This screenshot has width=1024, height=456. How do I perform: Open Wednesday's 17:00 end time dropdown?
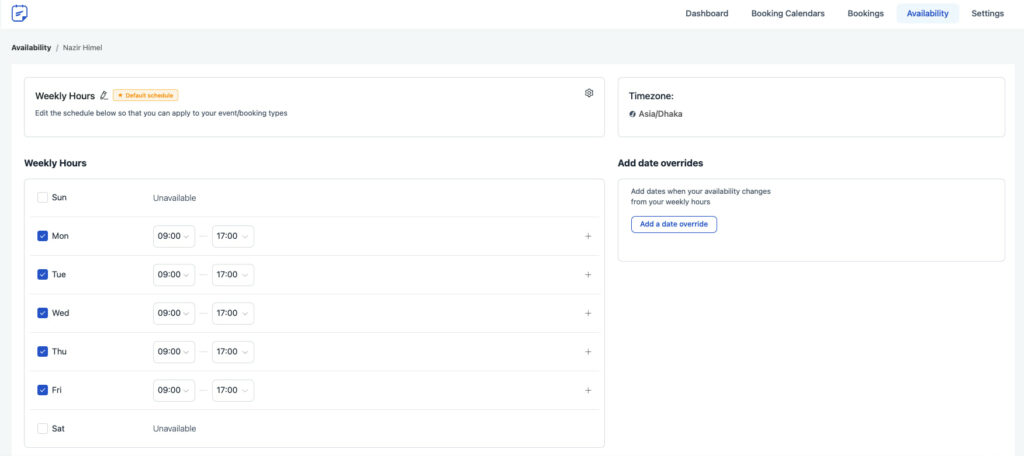pos(233,313)
